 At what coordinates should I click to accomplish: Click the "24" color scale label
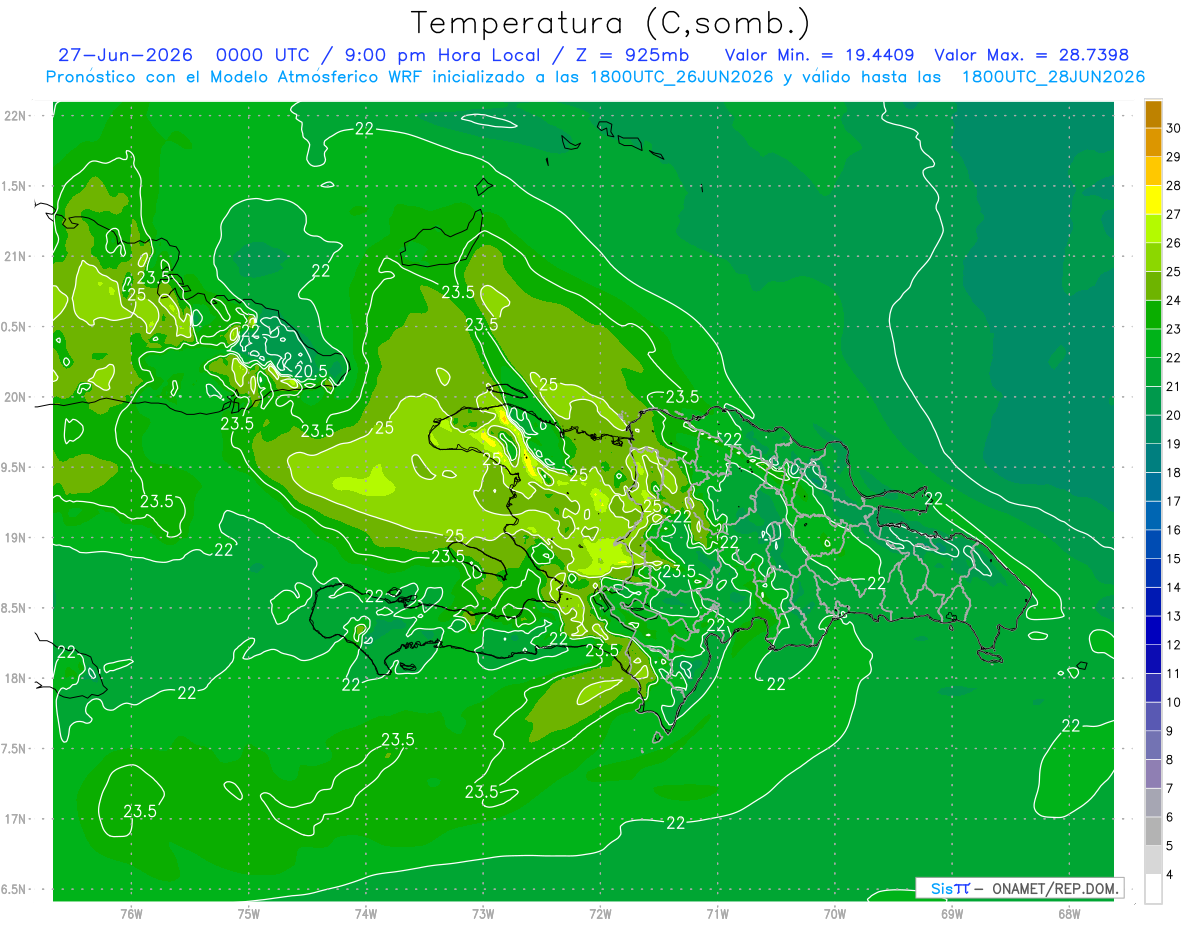click(x=1174, y=300)
